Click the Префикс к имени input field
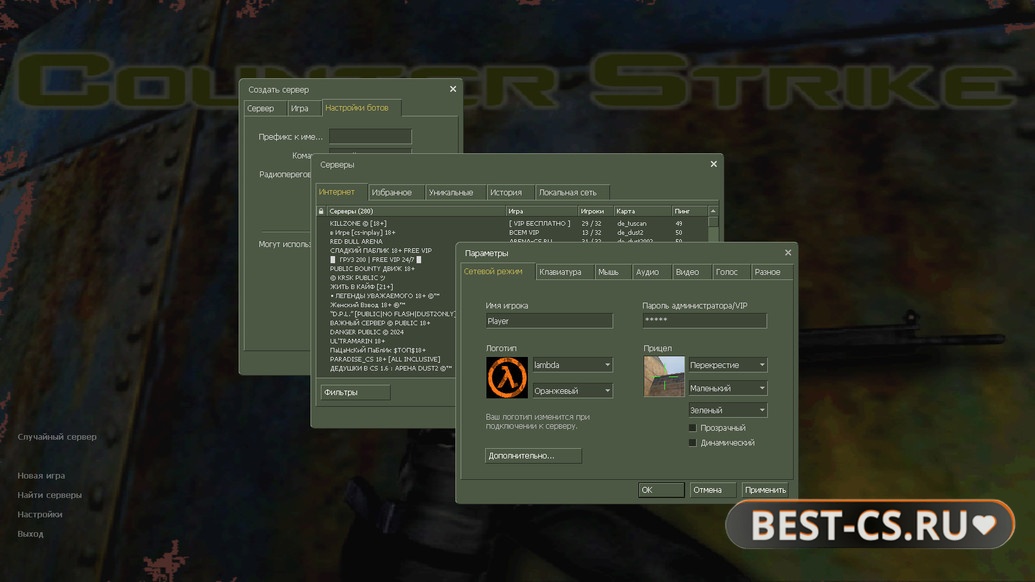 [370, 137]
